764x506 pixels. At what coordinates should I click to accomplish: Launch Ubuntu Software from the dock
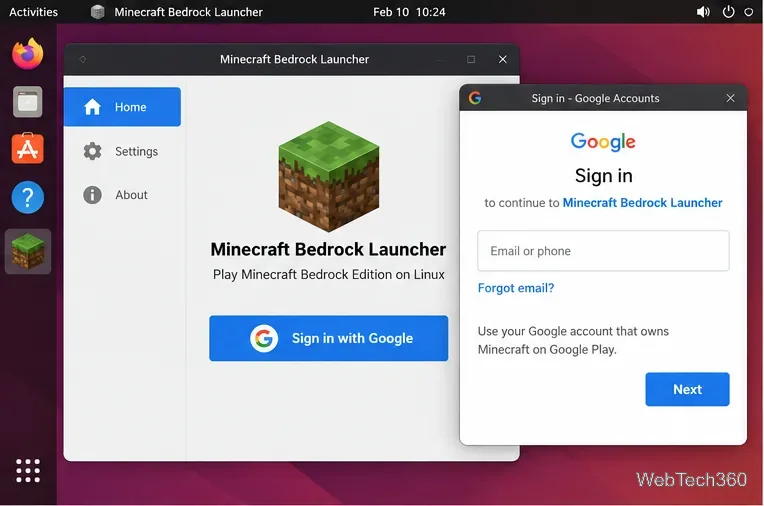click(28, 149)
